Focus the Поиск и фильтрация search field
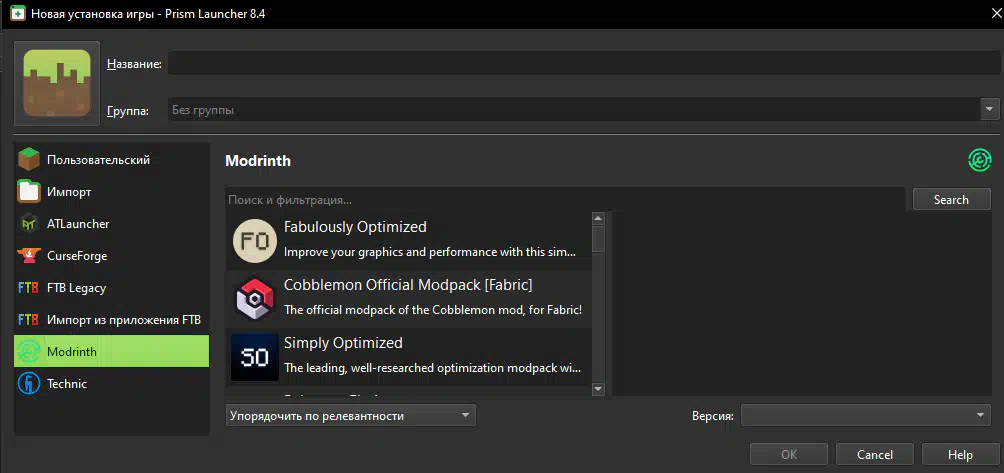The width and height of the screenshot is (1004, 473). click(x=565, y=199)
